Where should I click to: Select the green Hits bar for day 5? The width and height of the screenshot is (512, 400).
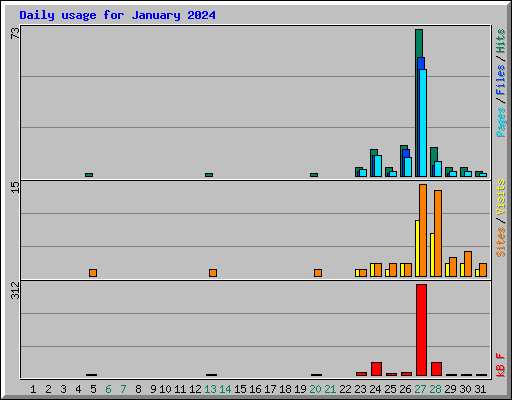tap(89, 175)
